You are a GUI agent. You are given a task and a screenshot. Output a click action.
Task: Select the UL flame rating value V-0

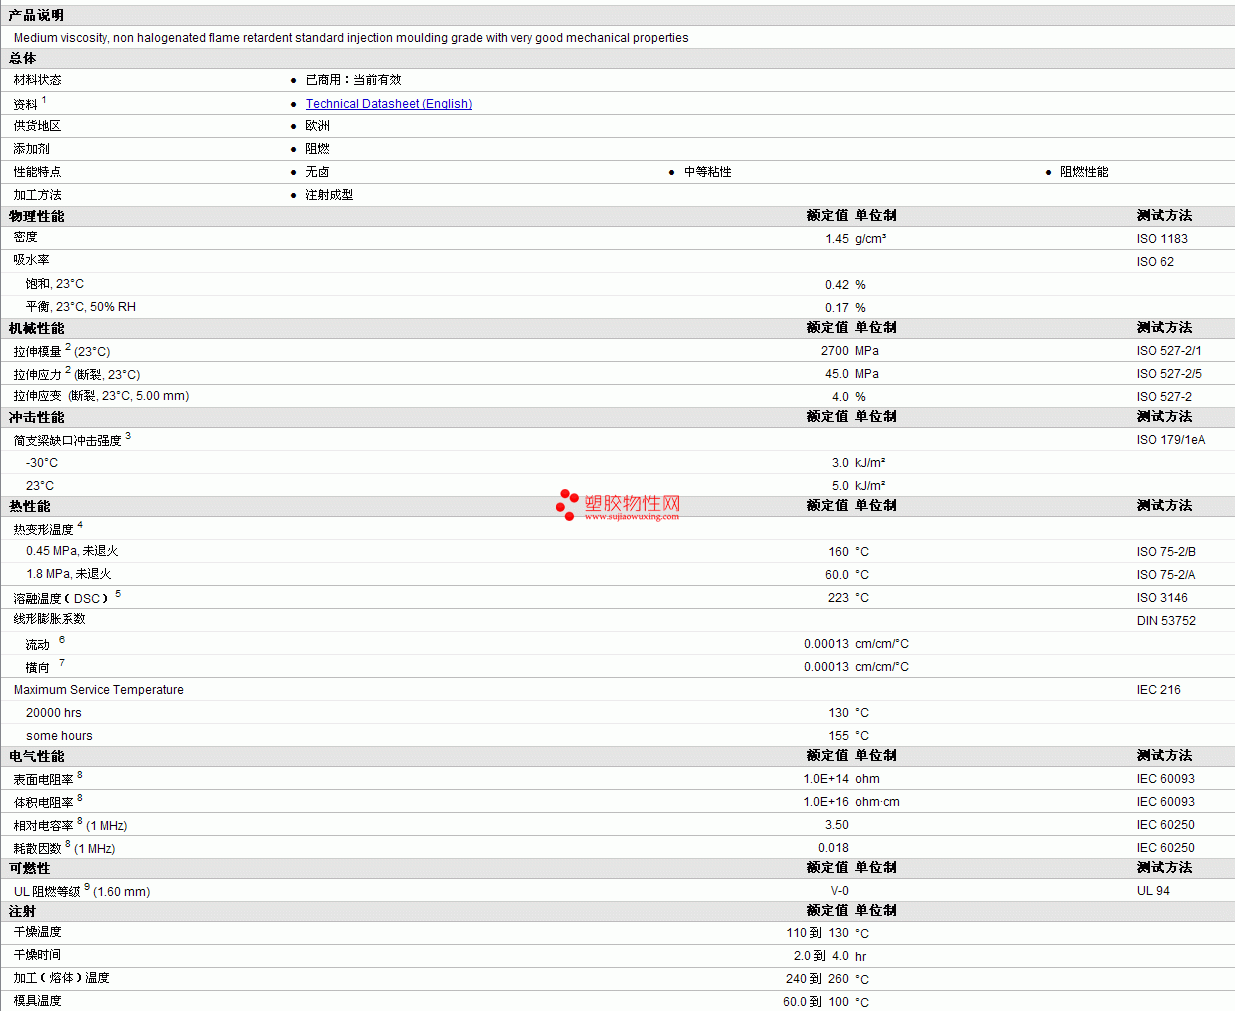(840, 891)
